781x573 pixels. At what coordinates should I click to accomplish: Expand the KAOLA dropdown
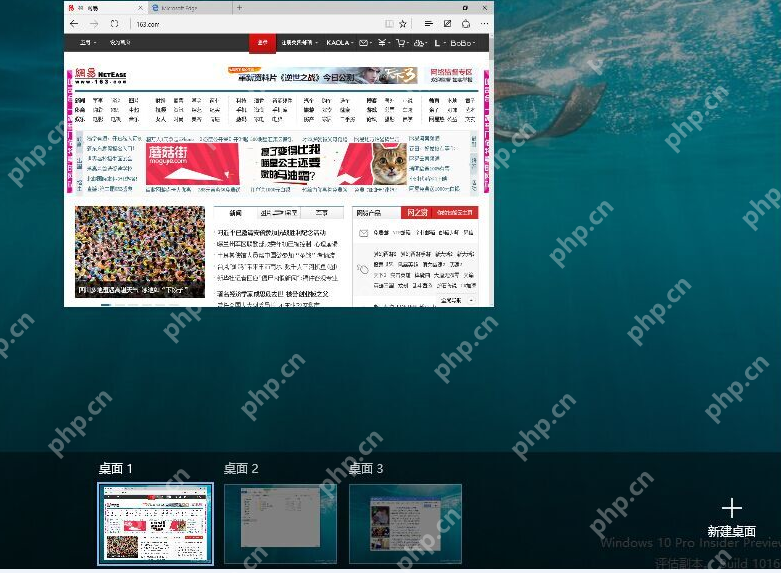340,43
